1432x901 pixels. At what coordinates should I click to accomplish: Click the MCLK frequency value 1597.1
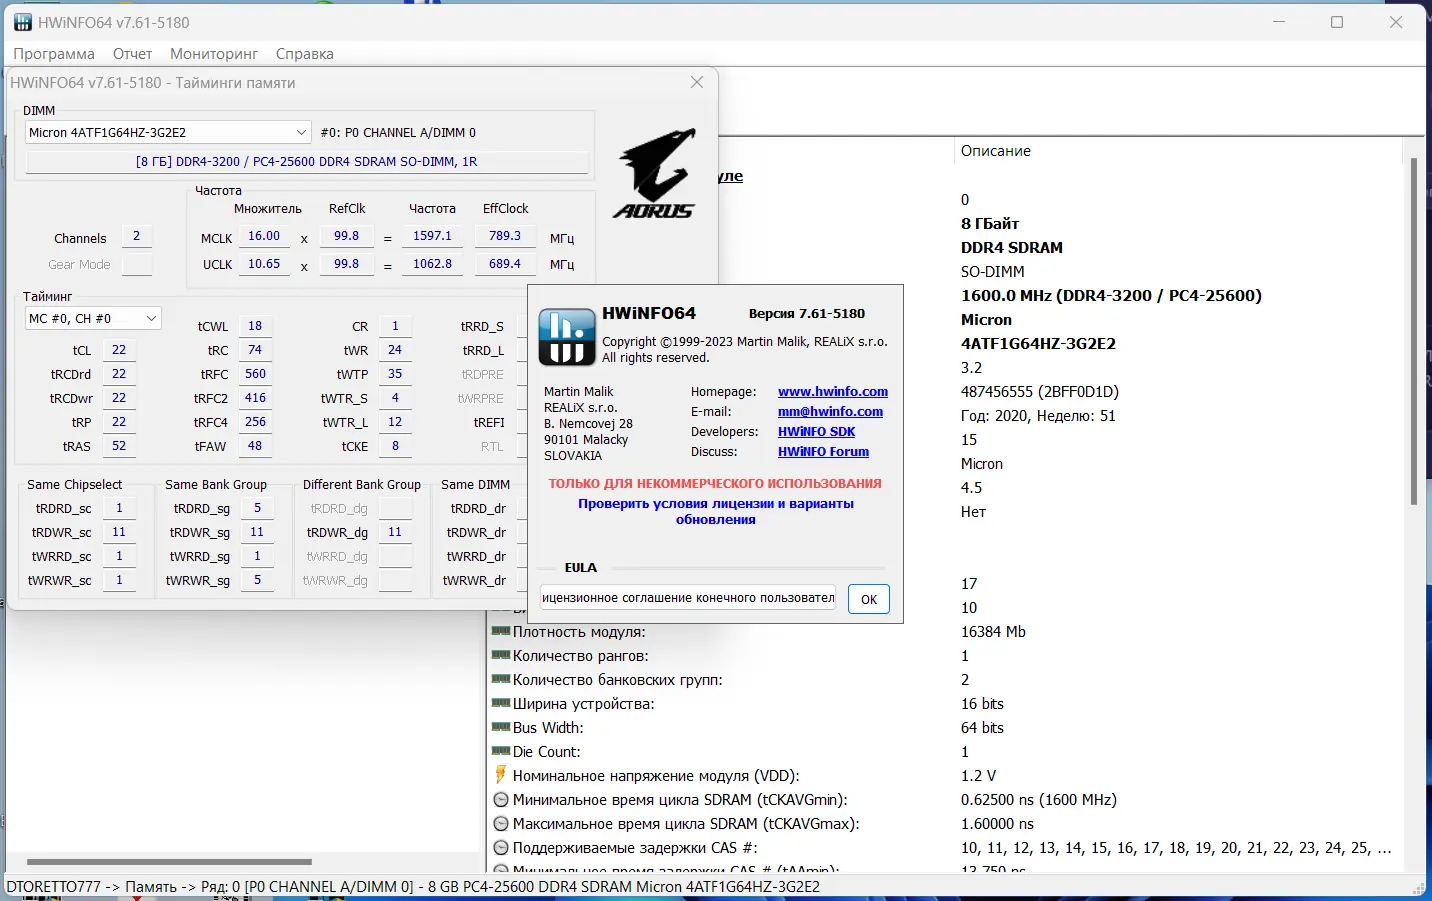click(432, 237)
